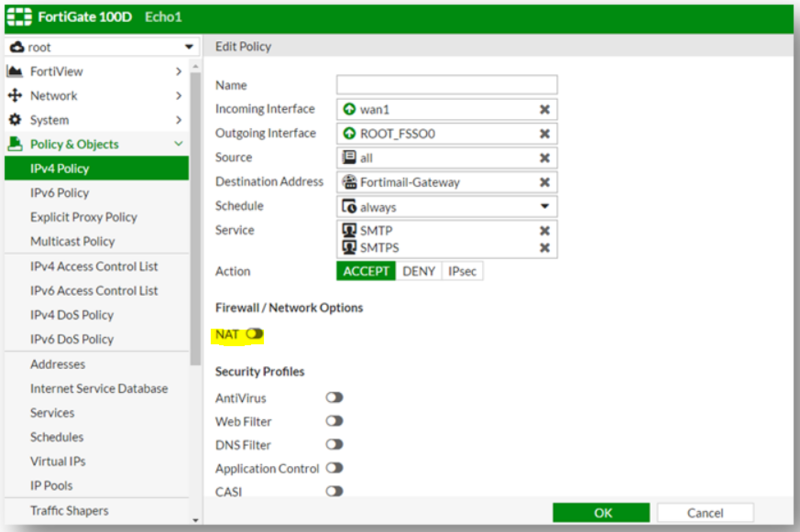This screenshot has width=800, height=532.
Task: Remove Fortimail-Gateway destination address
Action: 545,182
